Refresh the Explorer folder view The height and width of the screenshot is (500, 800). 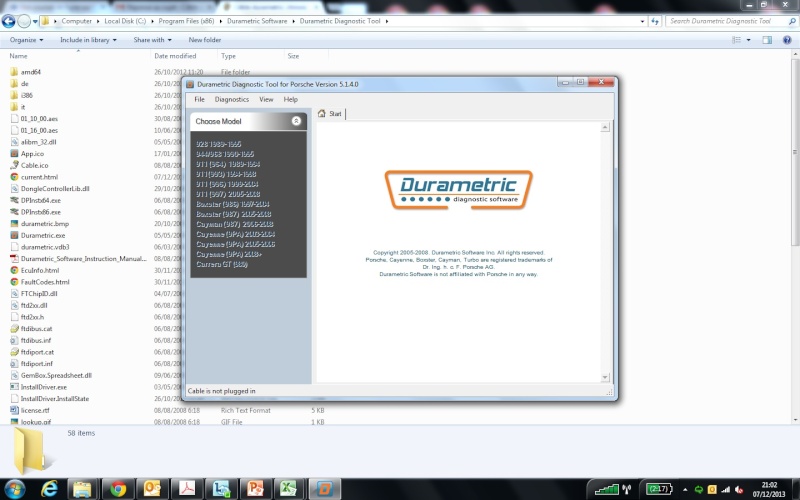tap(655, 21)
